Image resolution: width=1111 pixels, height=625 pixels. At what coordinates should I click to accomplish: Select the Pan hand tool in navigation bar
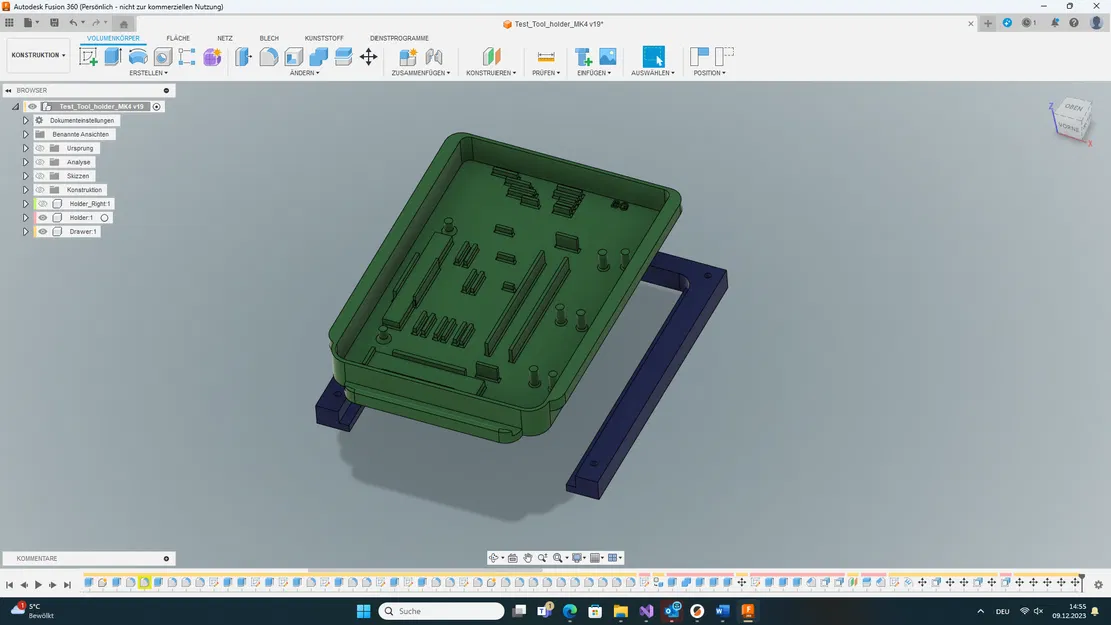tap(528, 558)
